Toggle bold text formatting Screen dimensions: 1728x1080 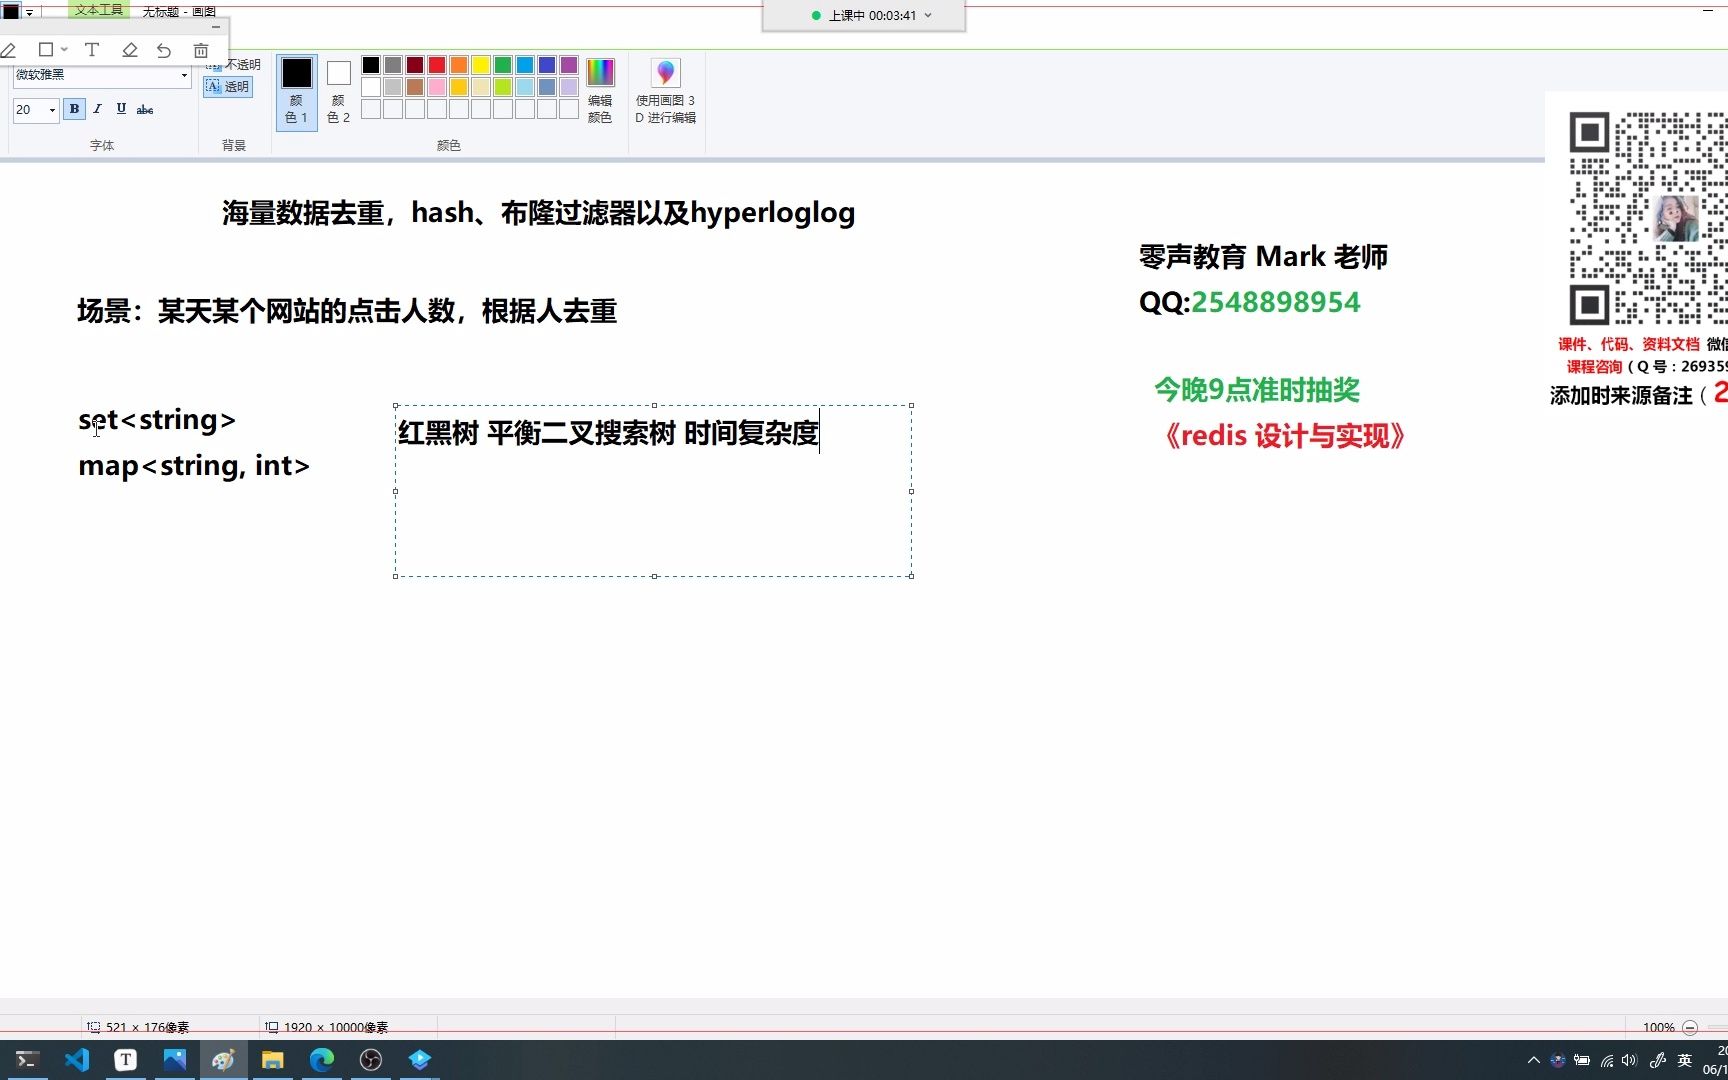tap(74, 109)
